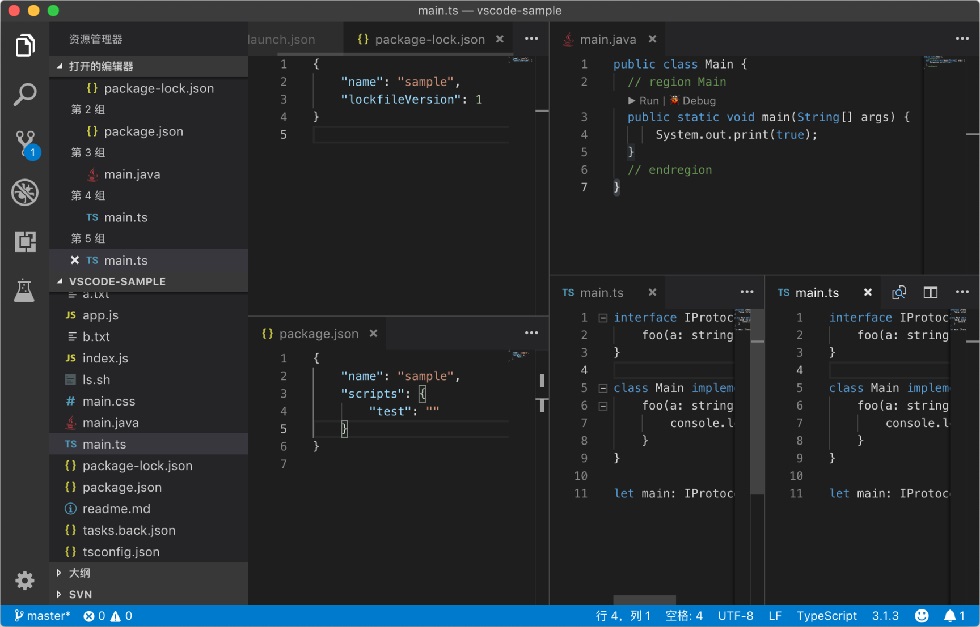Open more actions of main.java group

click(x=962, y=39)
